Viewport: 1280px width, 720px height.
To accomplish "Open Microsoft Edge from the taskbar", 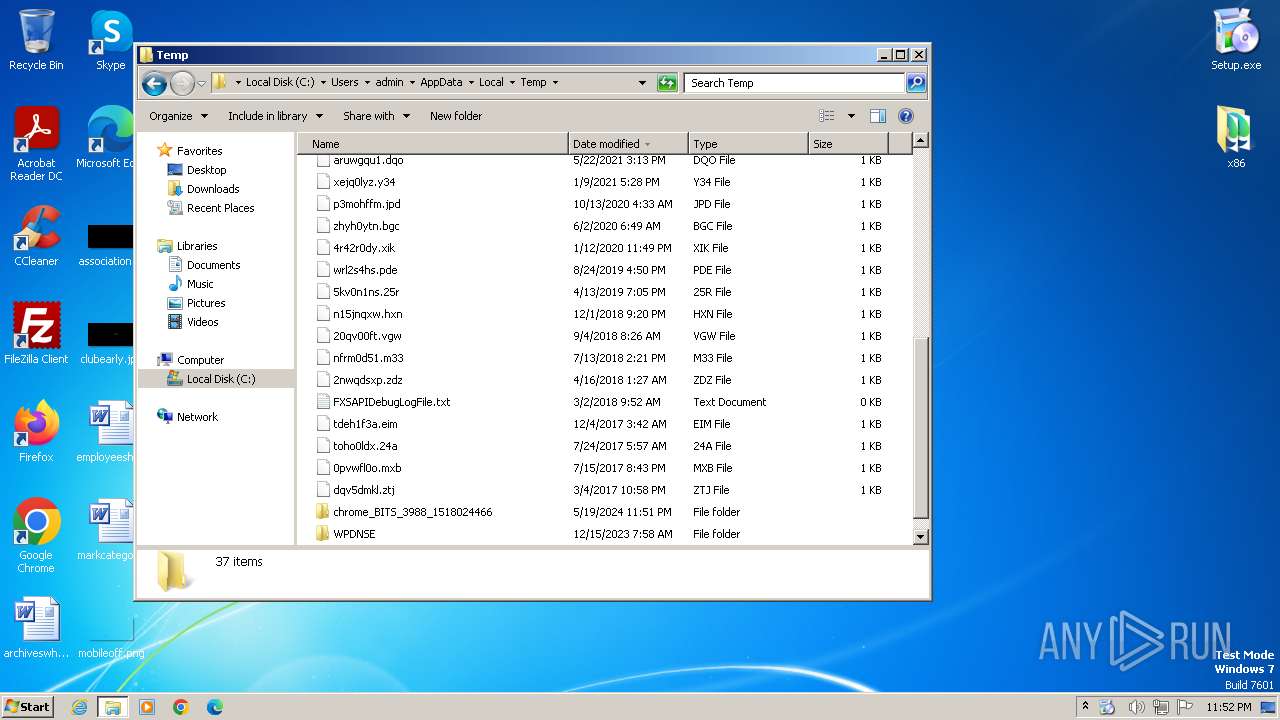I will tap(215, 707).
